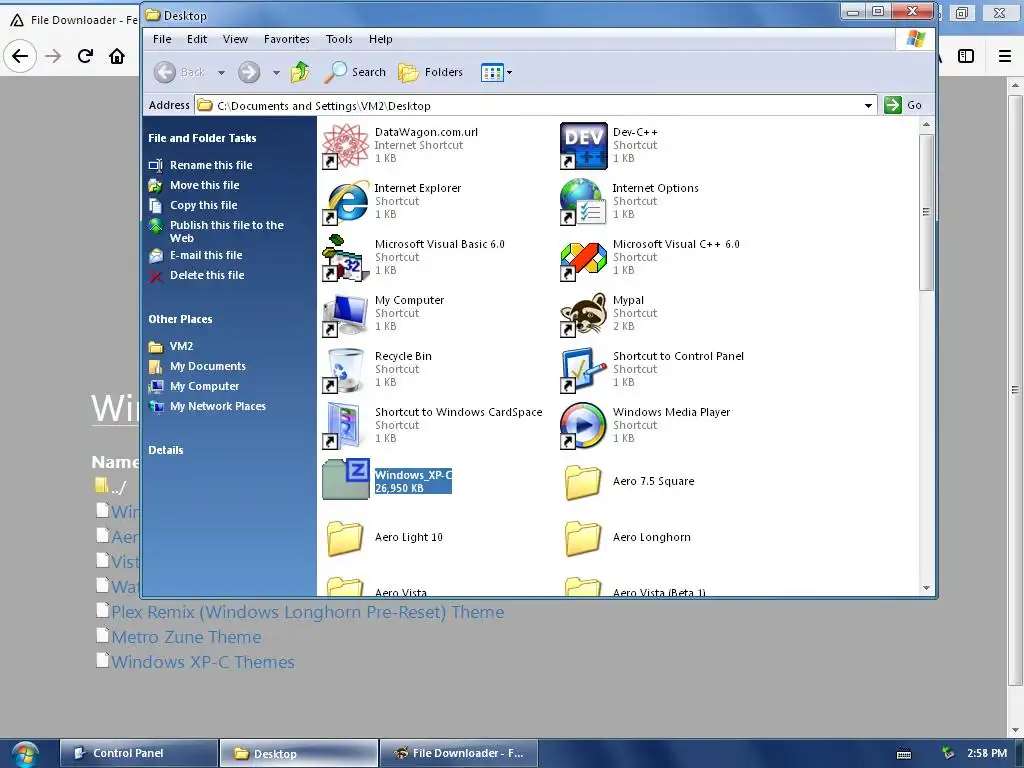Image resolution: width=1024 pixels, height=768 pixels.
Task: Toggle the Folders pane
Action: [x=430, y=72]
